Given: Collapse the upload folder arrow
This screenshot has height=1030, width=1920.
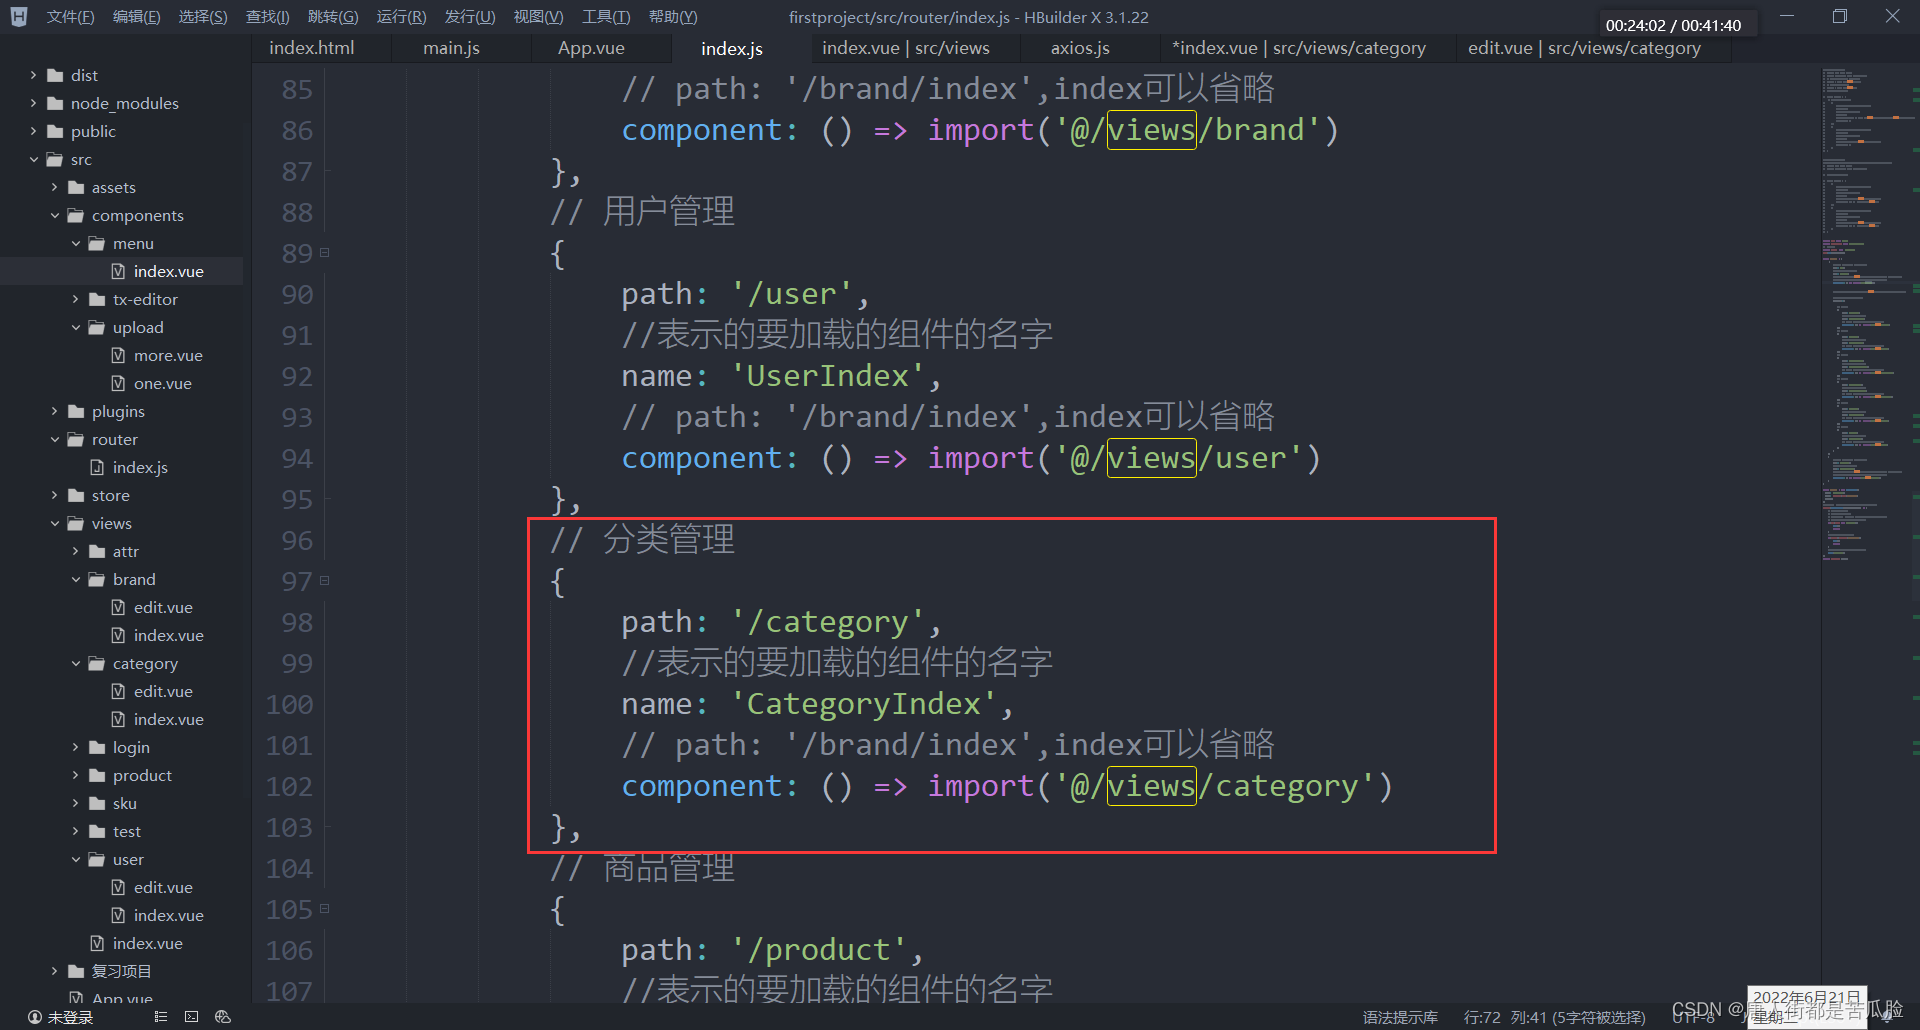Looking at the screenshot, I should click(75, 327).
